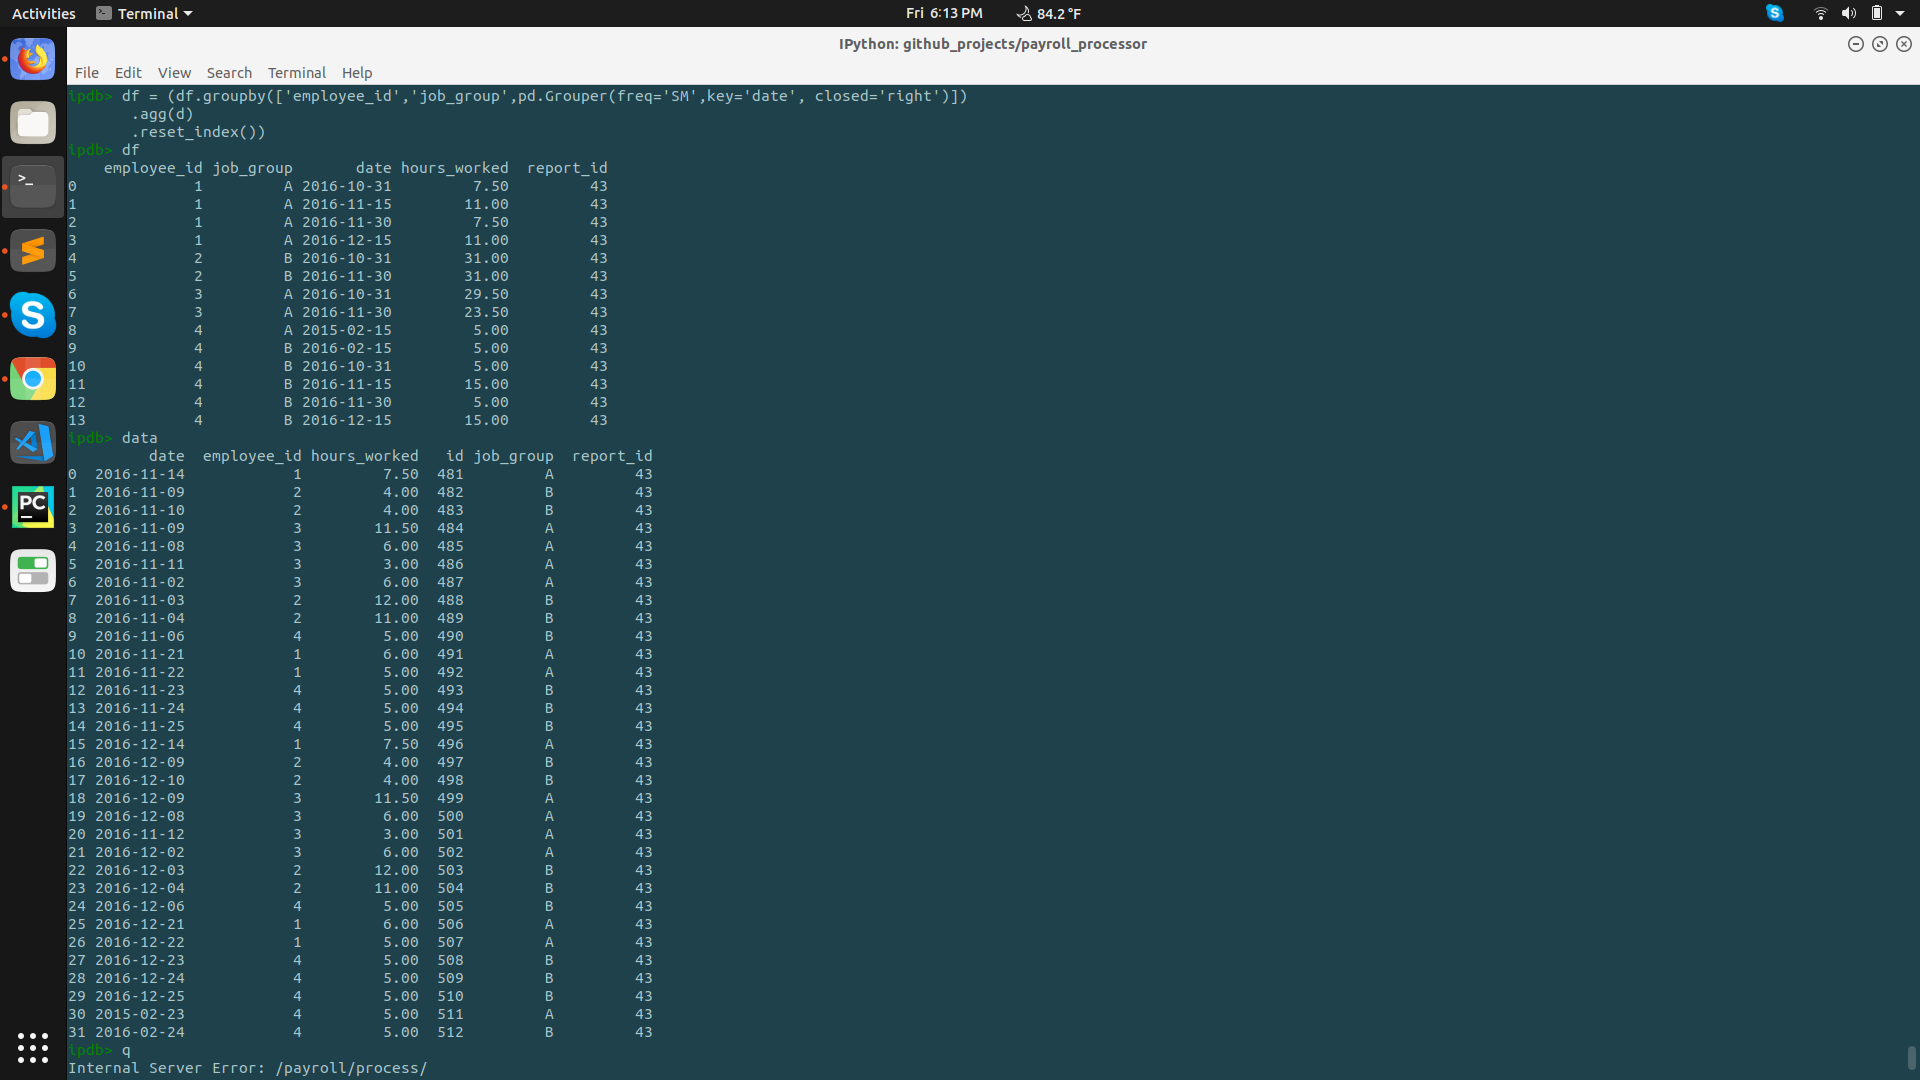Open Skype from the dock
1920x1080 pixels.
click(x=33, y=315)
